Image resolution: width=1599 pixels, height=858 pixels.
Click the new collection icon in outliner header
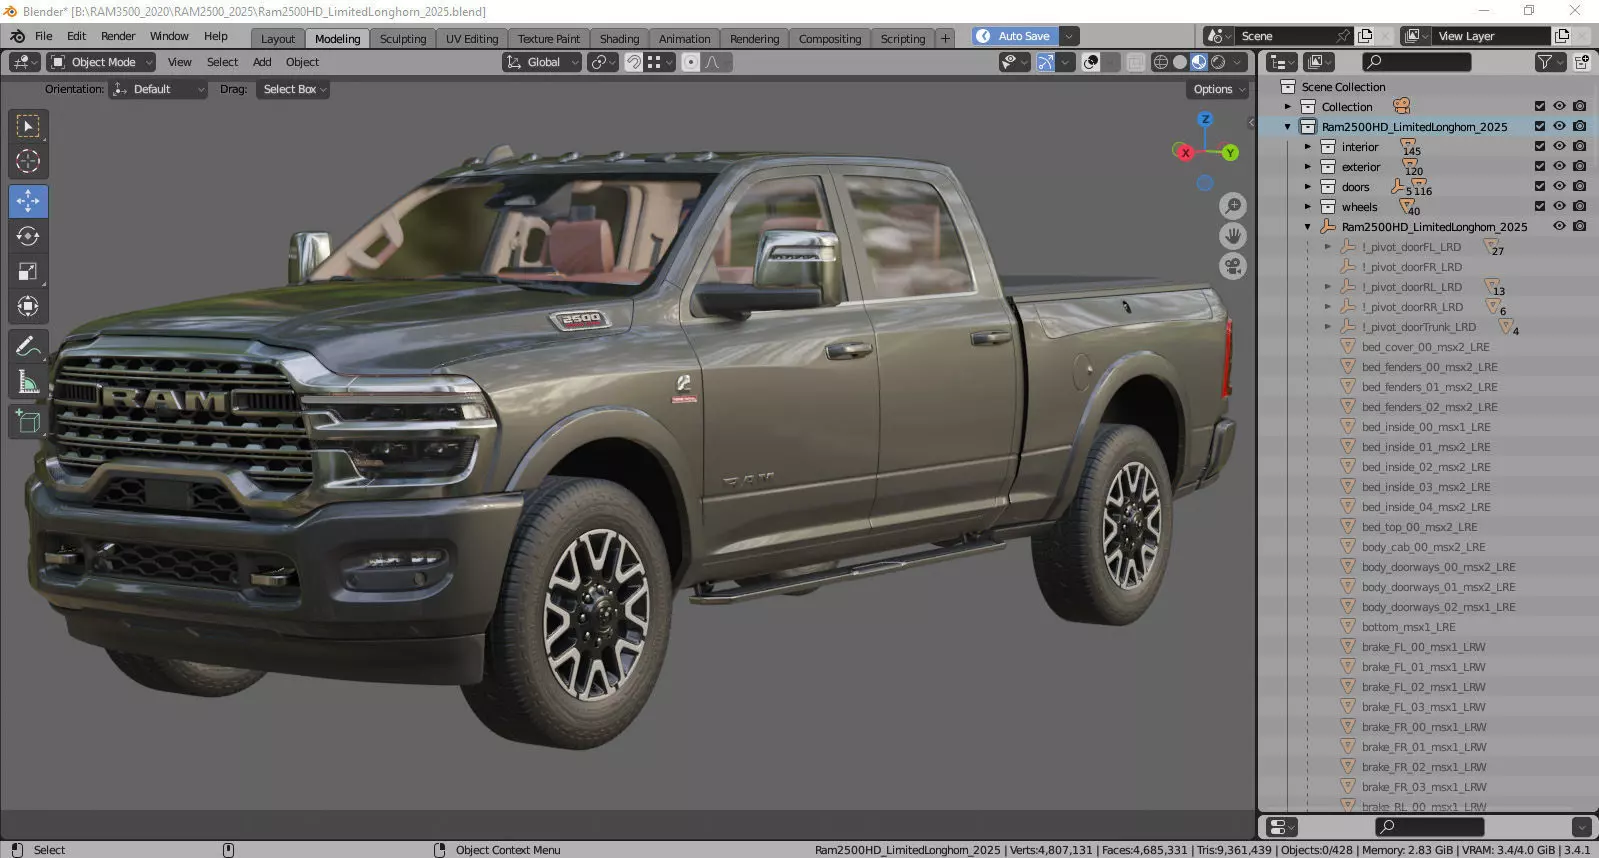(x=1581, y=62)
